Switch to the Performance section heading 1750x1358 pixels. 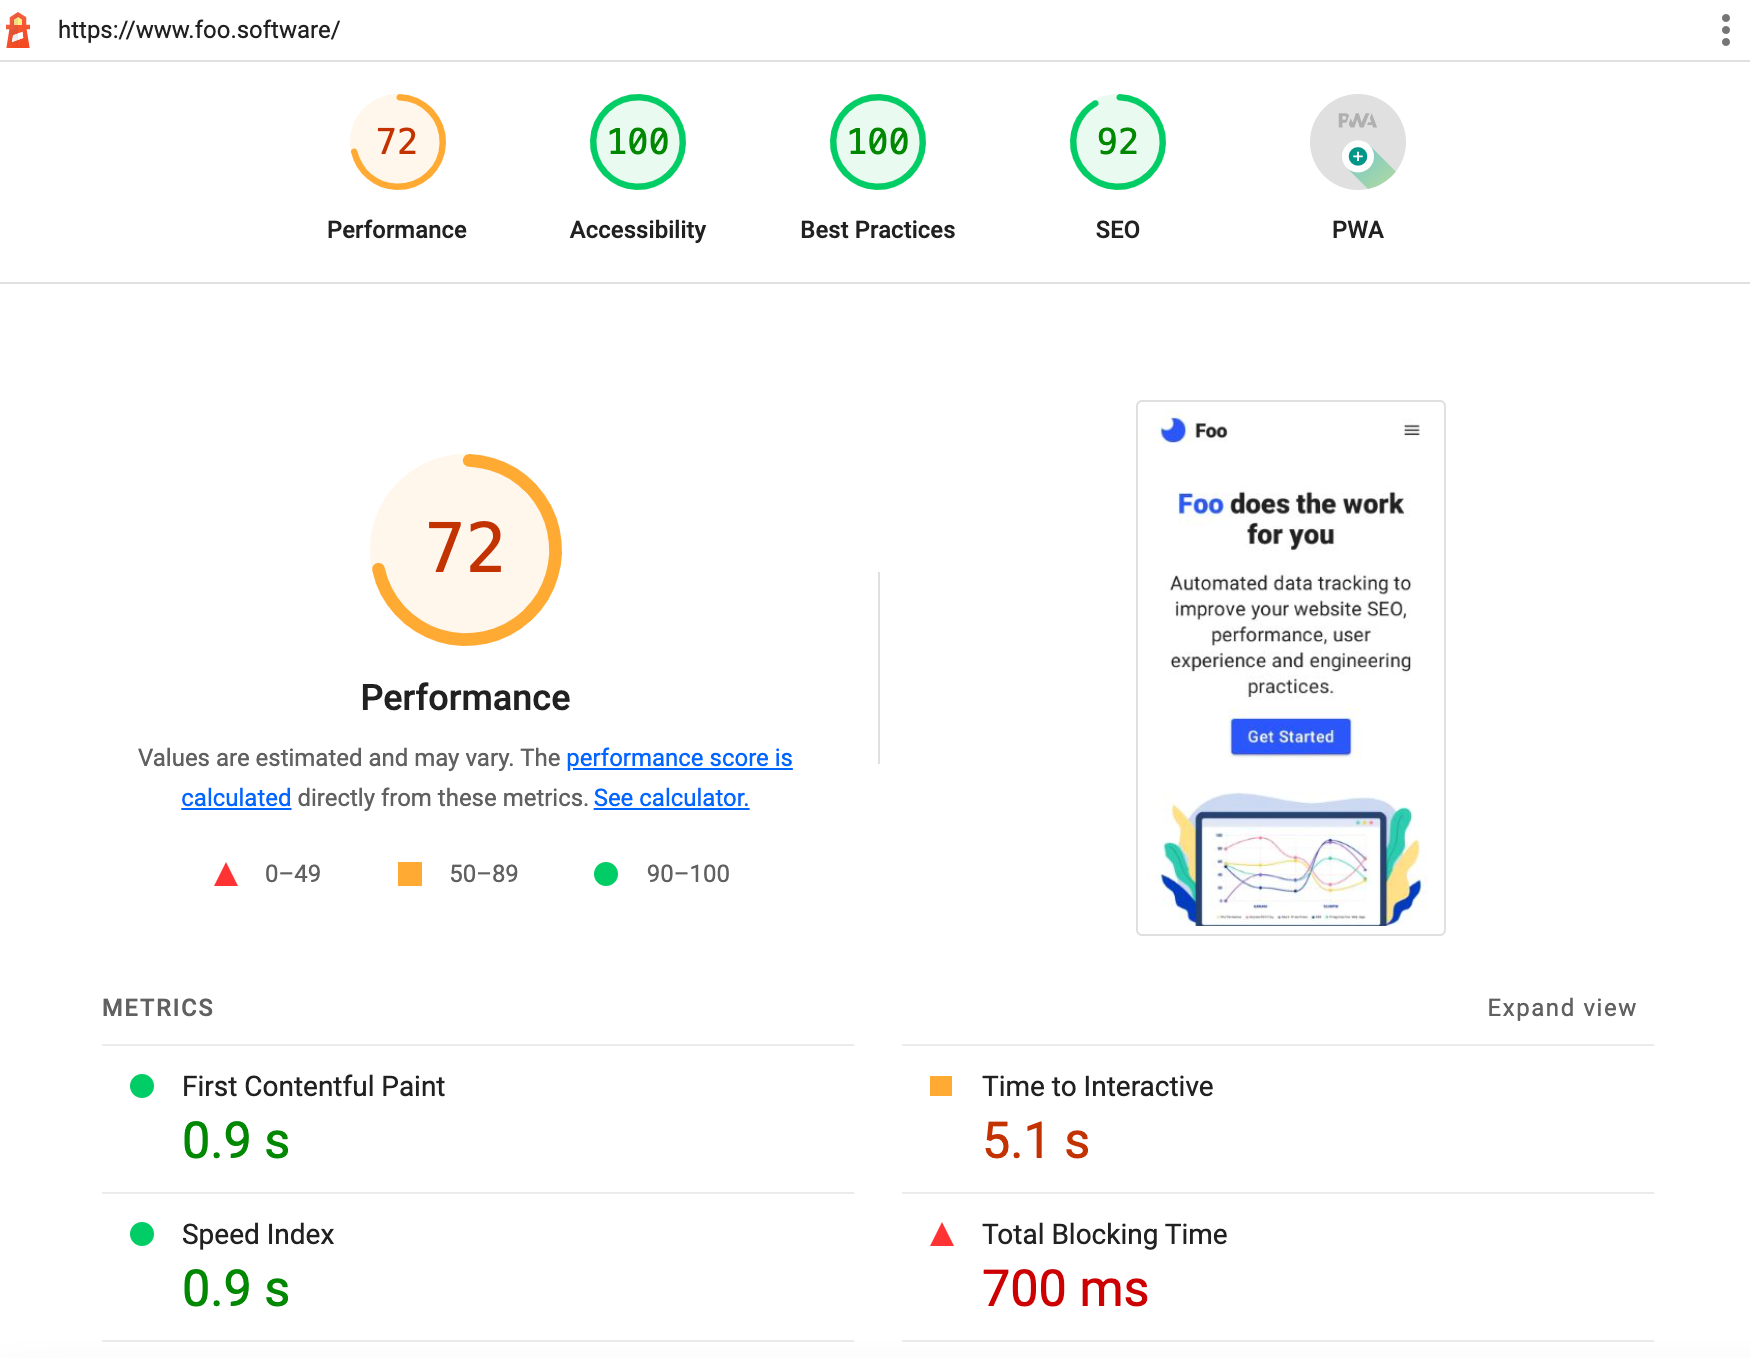[464, 697]
